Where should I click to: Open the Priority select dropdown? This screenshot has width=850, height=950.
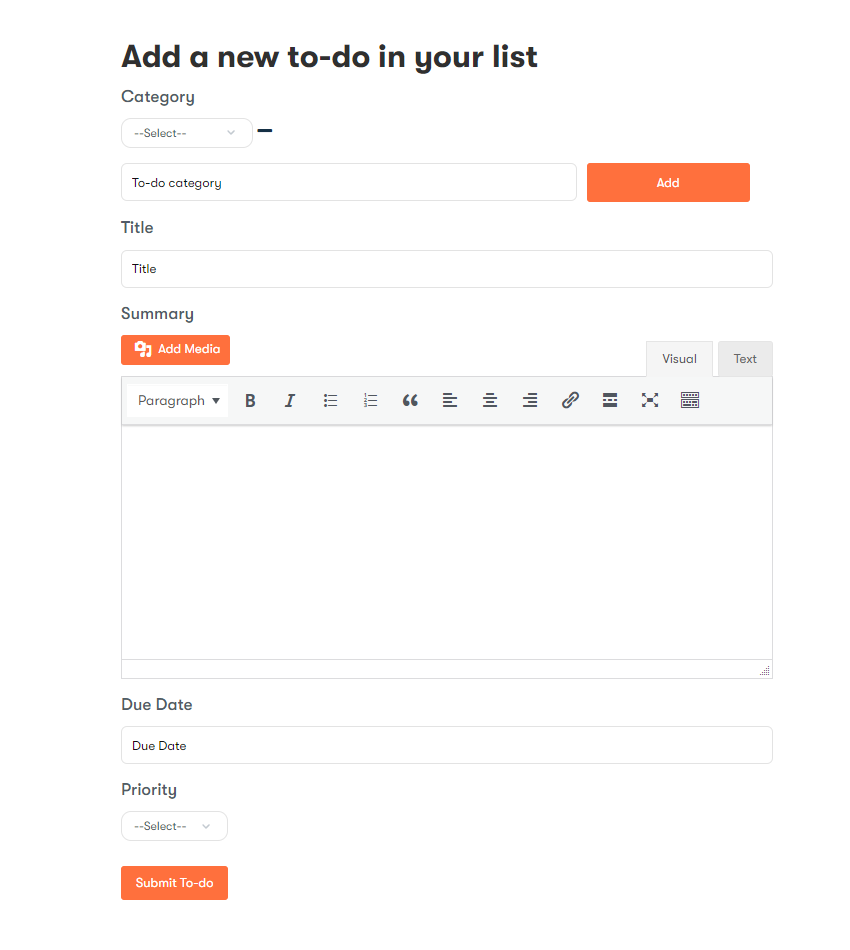pos(173,826)
